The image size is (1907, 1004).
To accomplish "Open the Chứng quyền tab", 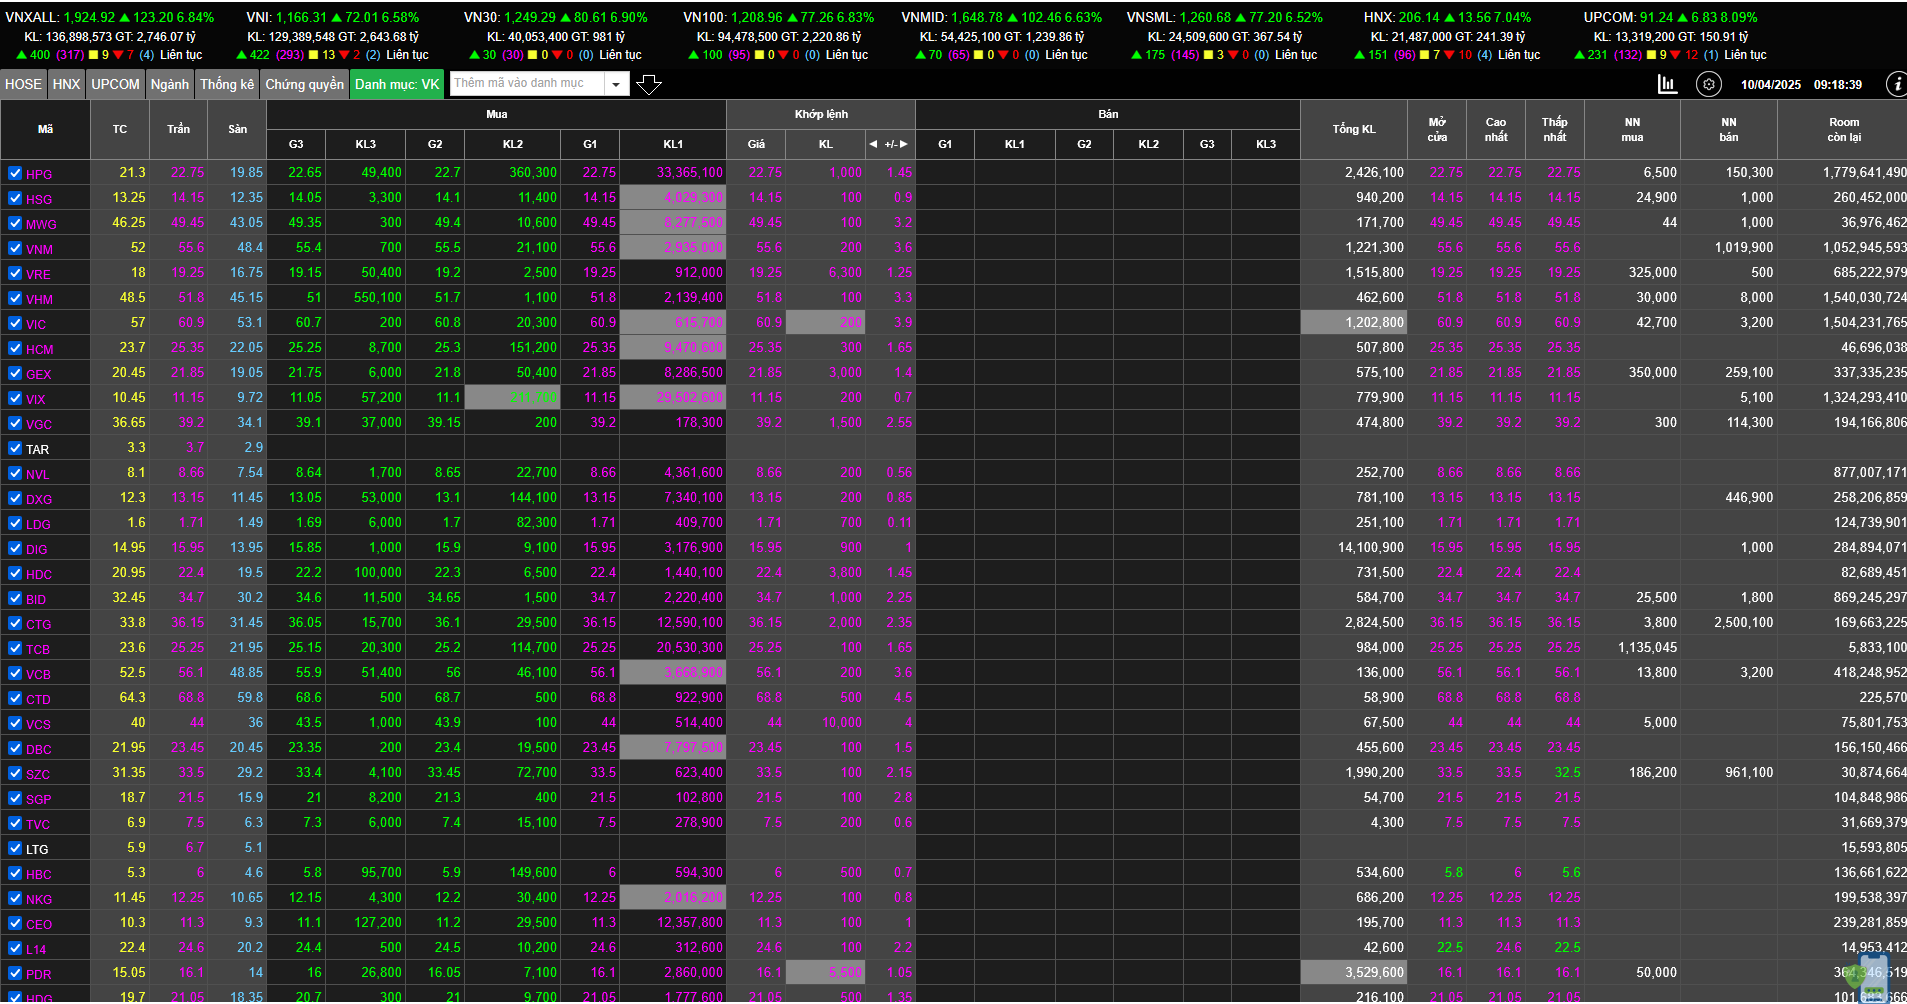I will (305, 84).
